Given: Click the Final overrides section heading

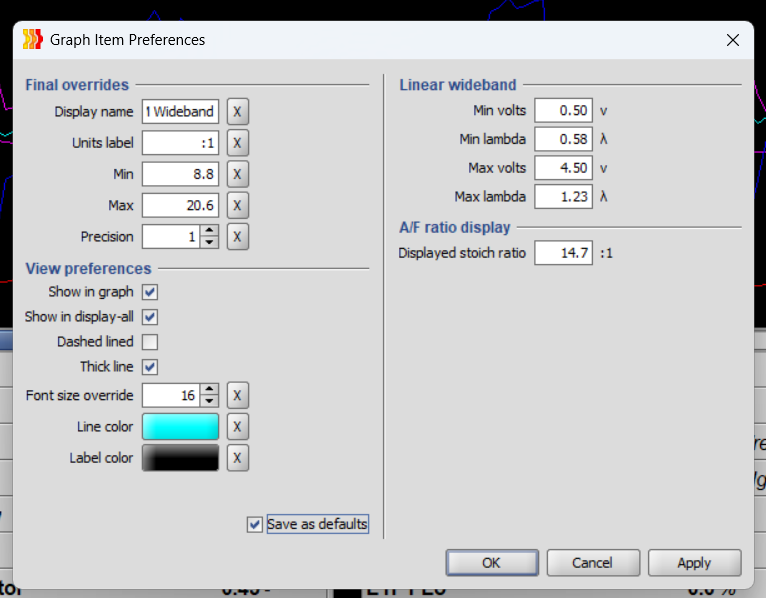Looking at the screenshot, I should [77, 85].
